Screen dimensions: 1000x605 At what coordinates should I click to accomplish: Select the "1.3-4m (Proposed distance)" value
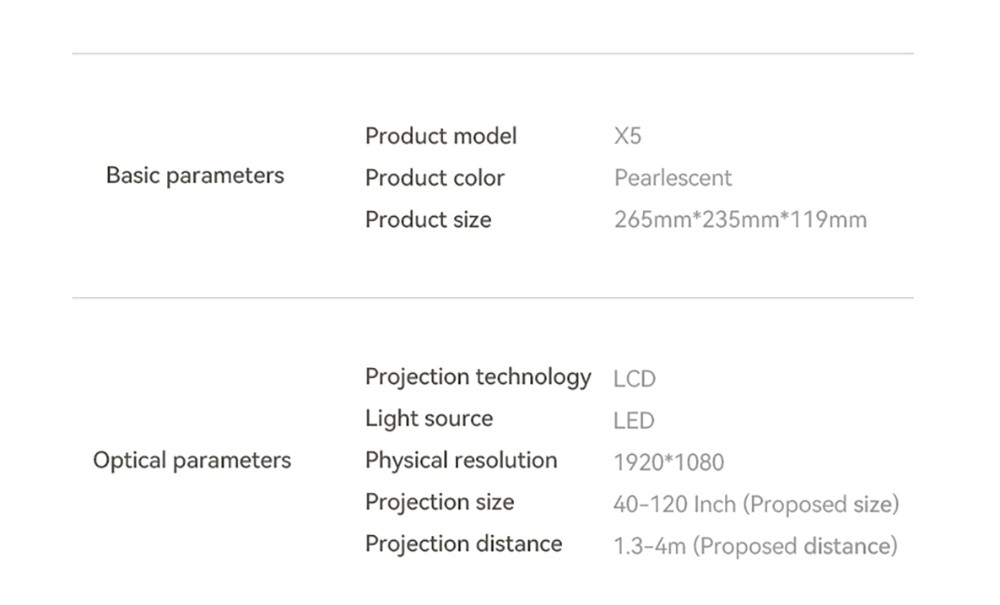tap(755, 546)
